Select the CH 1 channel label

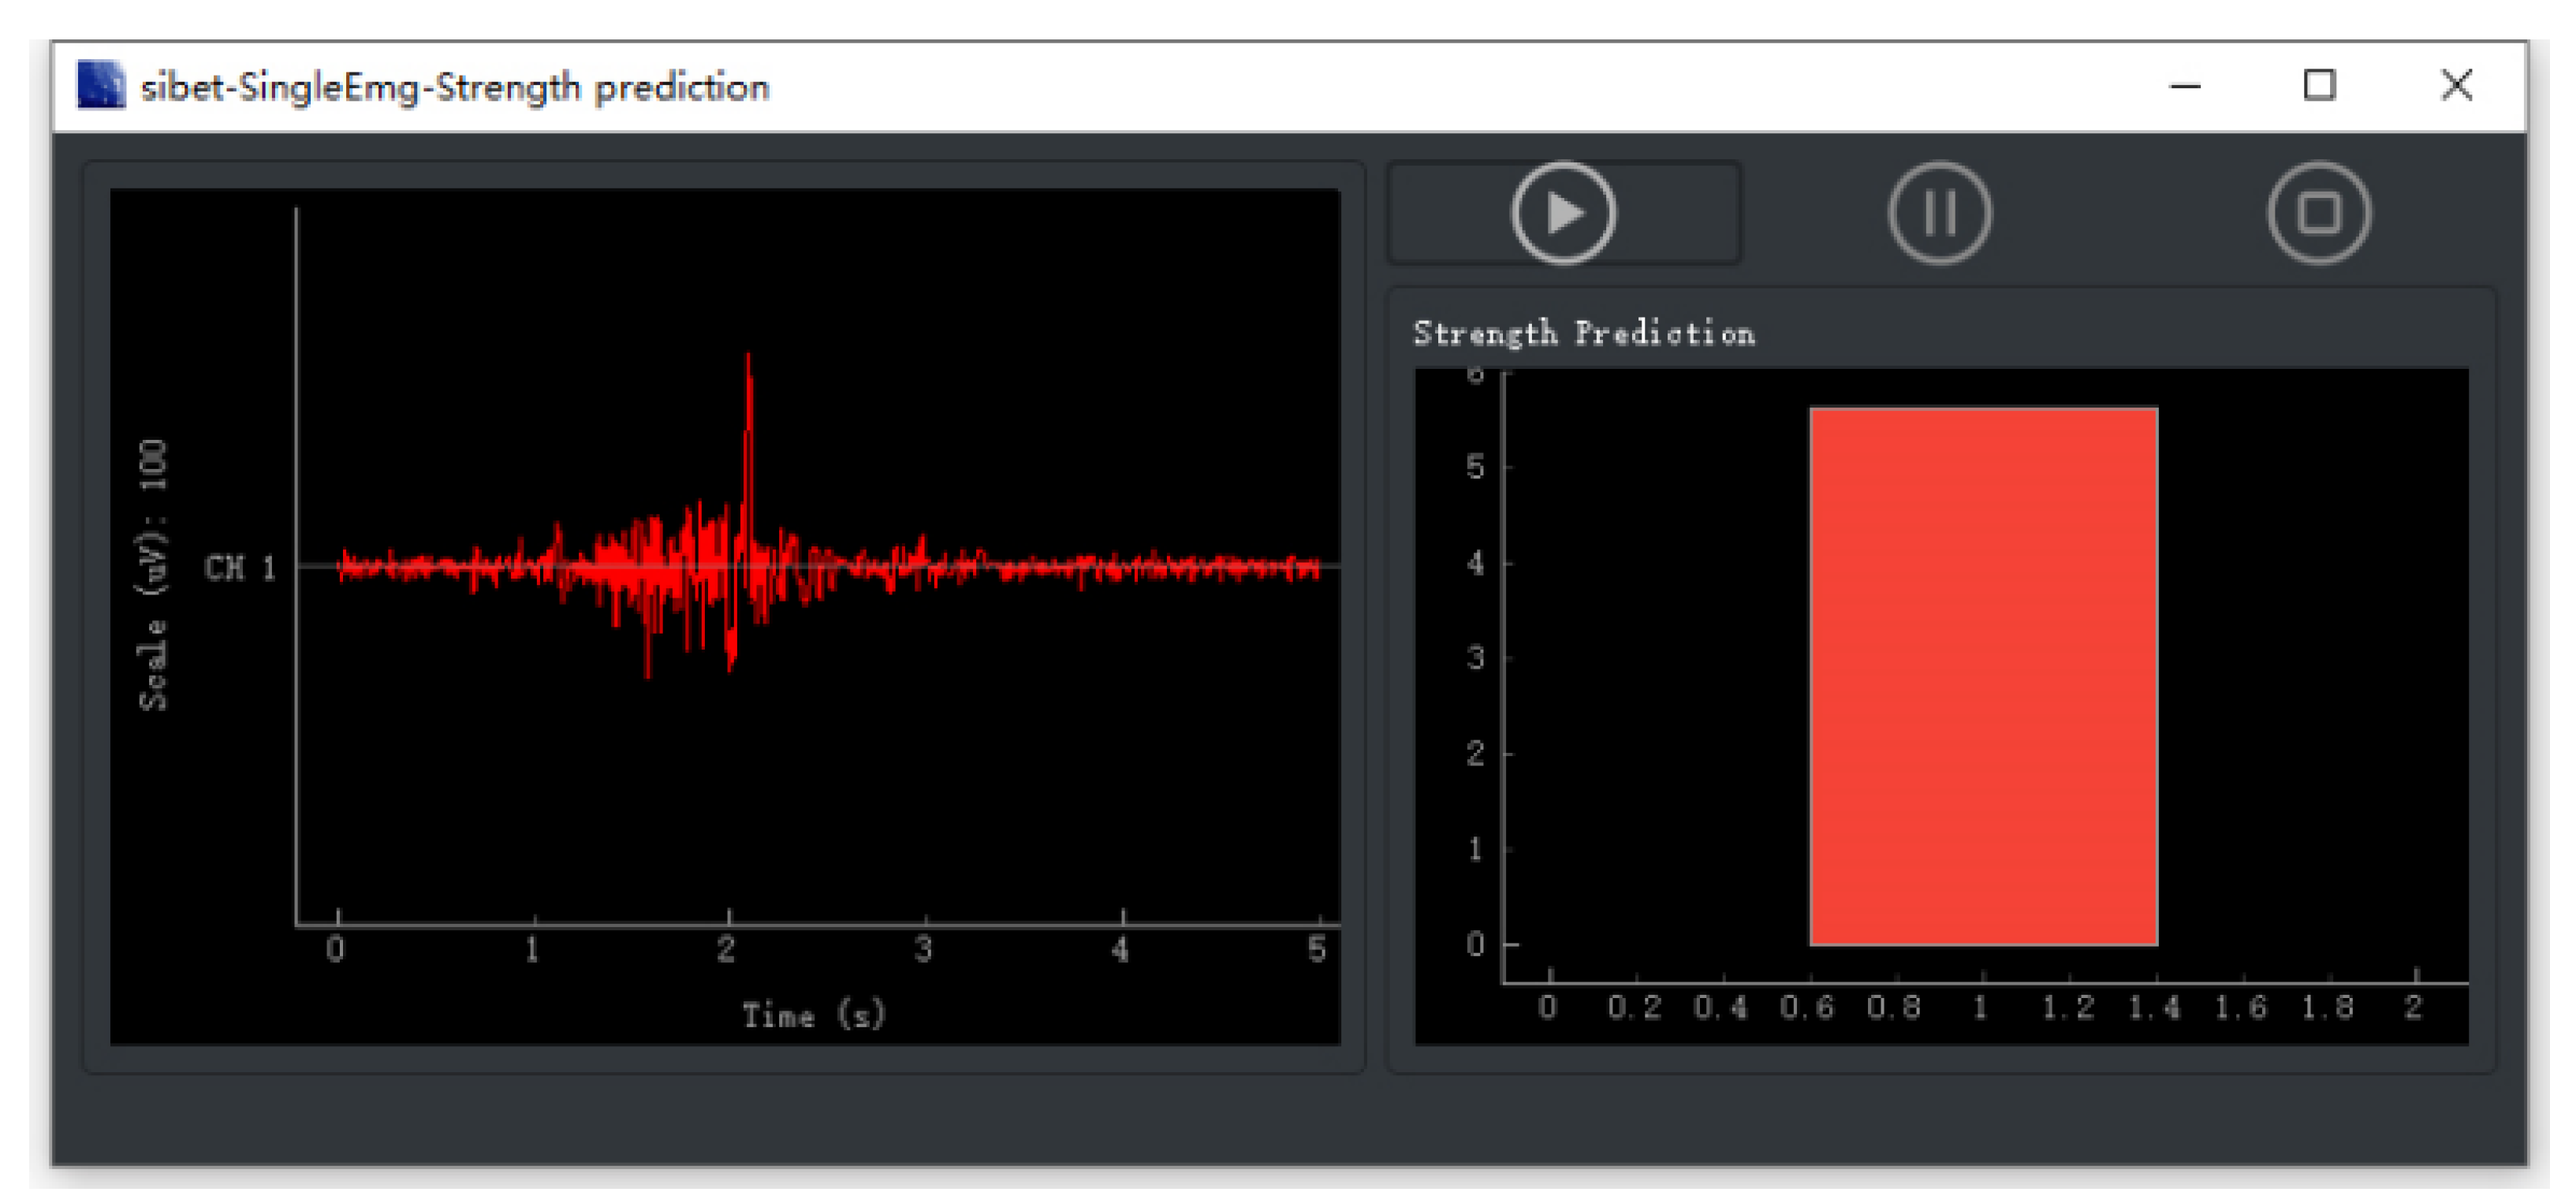pyautogui.click(x=240, y=568)
